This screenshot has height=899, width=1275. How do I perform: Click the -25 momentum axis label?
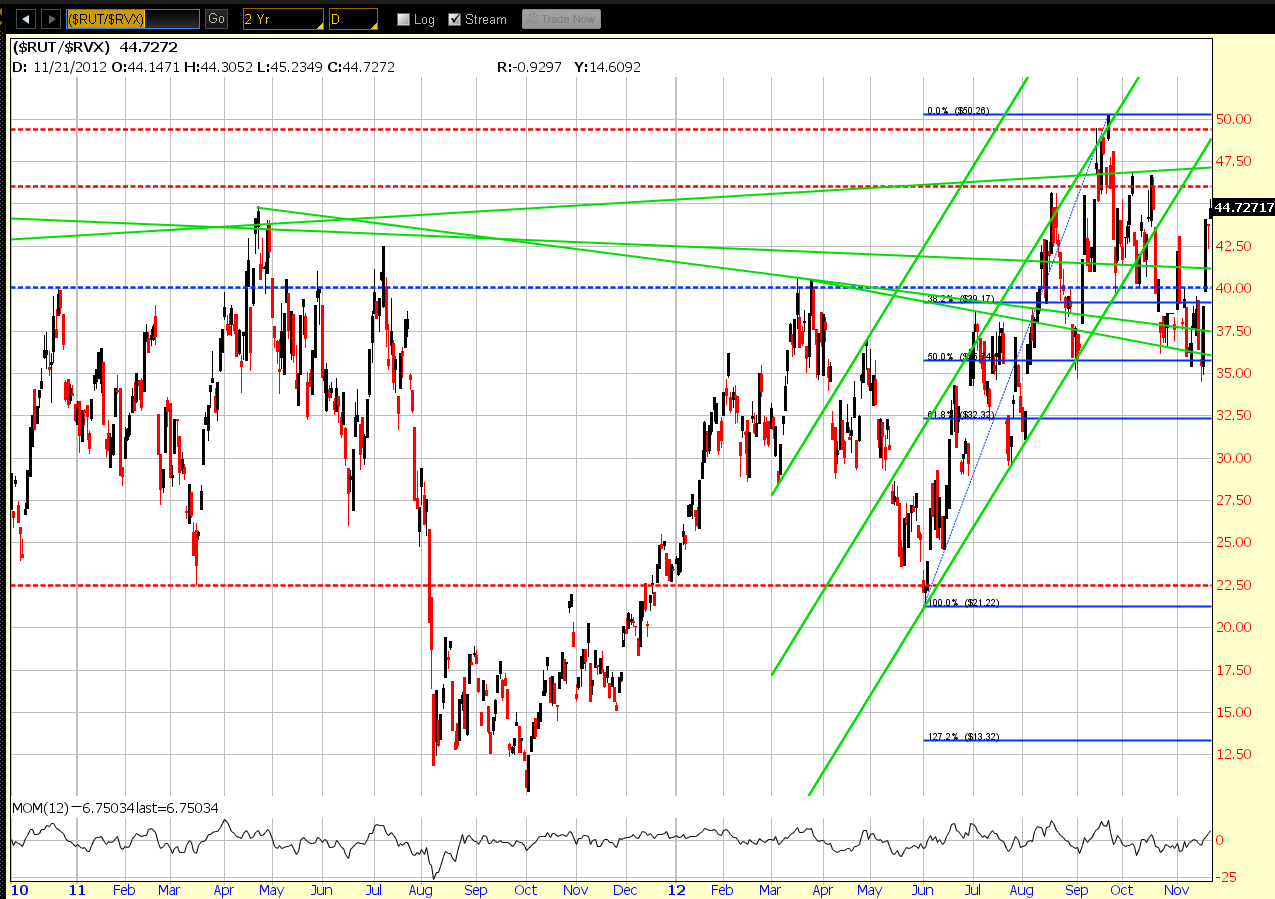tap(1227, 877)
